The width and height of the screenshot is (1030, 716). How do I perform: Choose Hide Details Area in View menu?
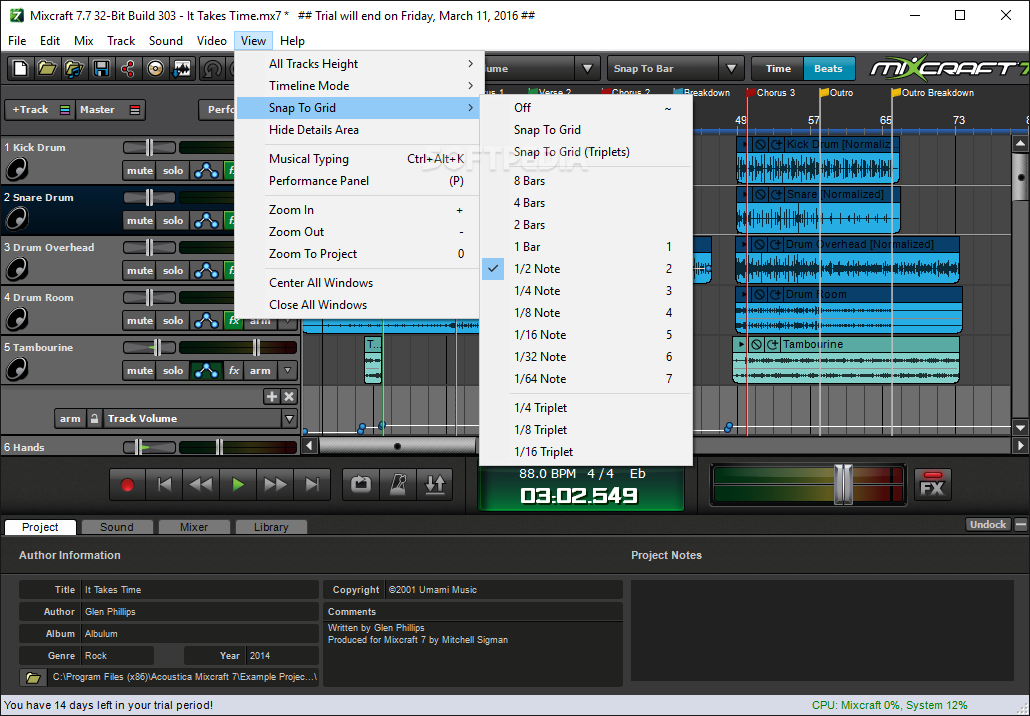(359, 130)
